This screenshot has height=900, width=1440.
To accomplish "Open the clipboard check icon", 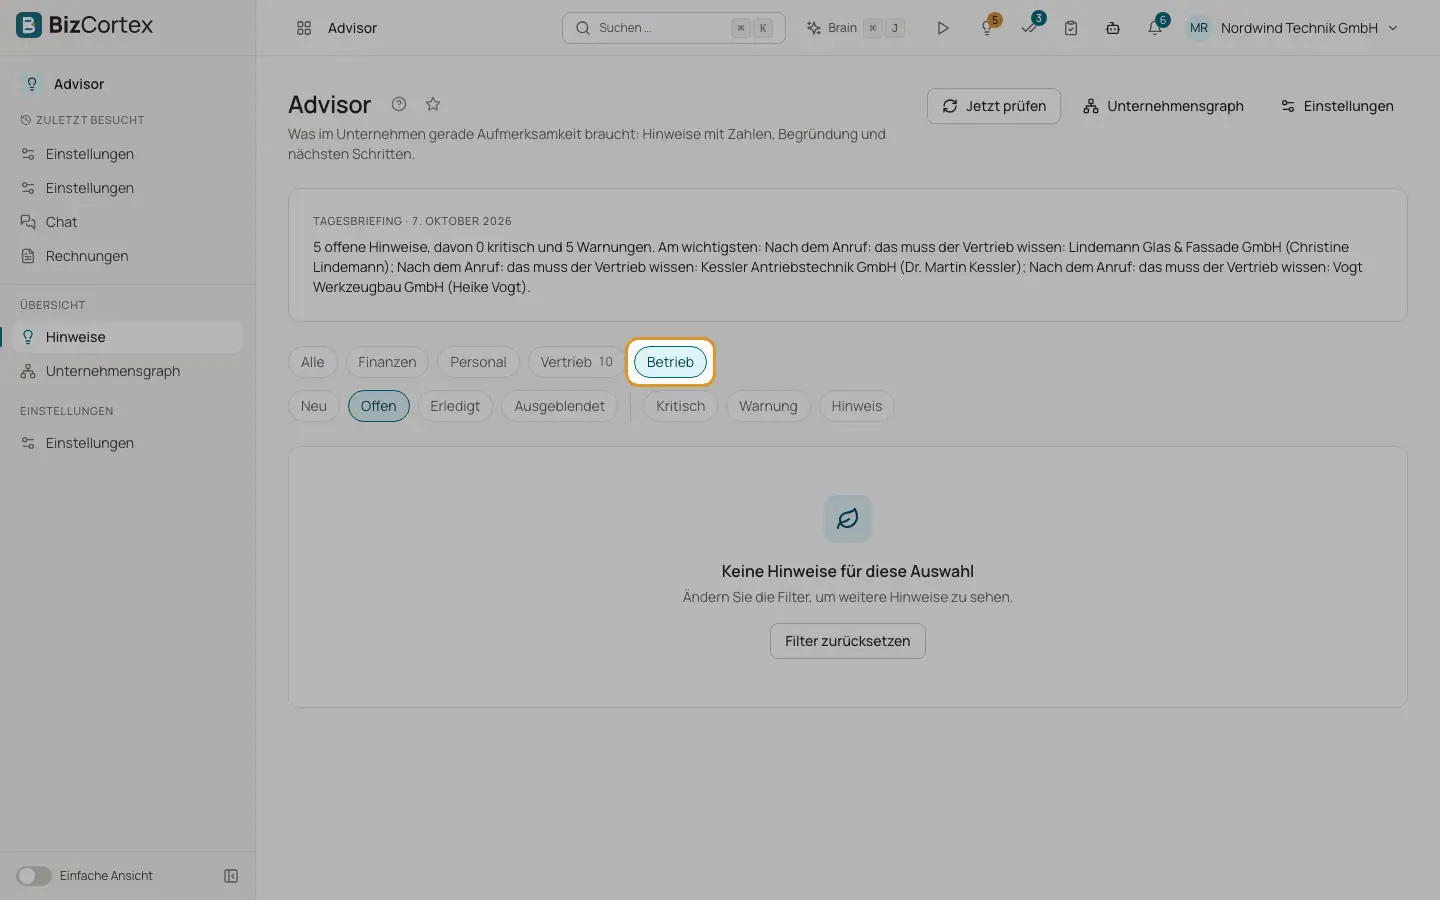I will coord(1071,28).
